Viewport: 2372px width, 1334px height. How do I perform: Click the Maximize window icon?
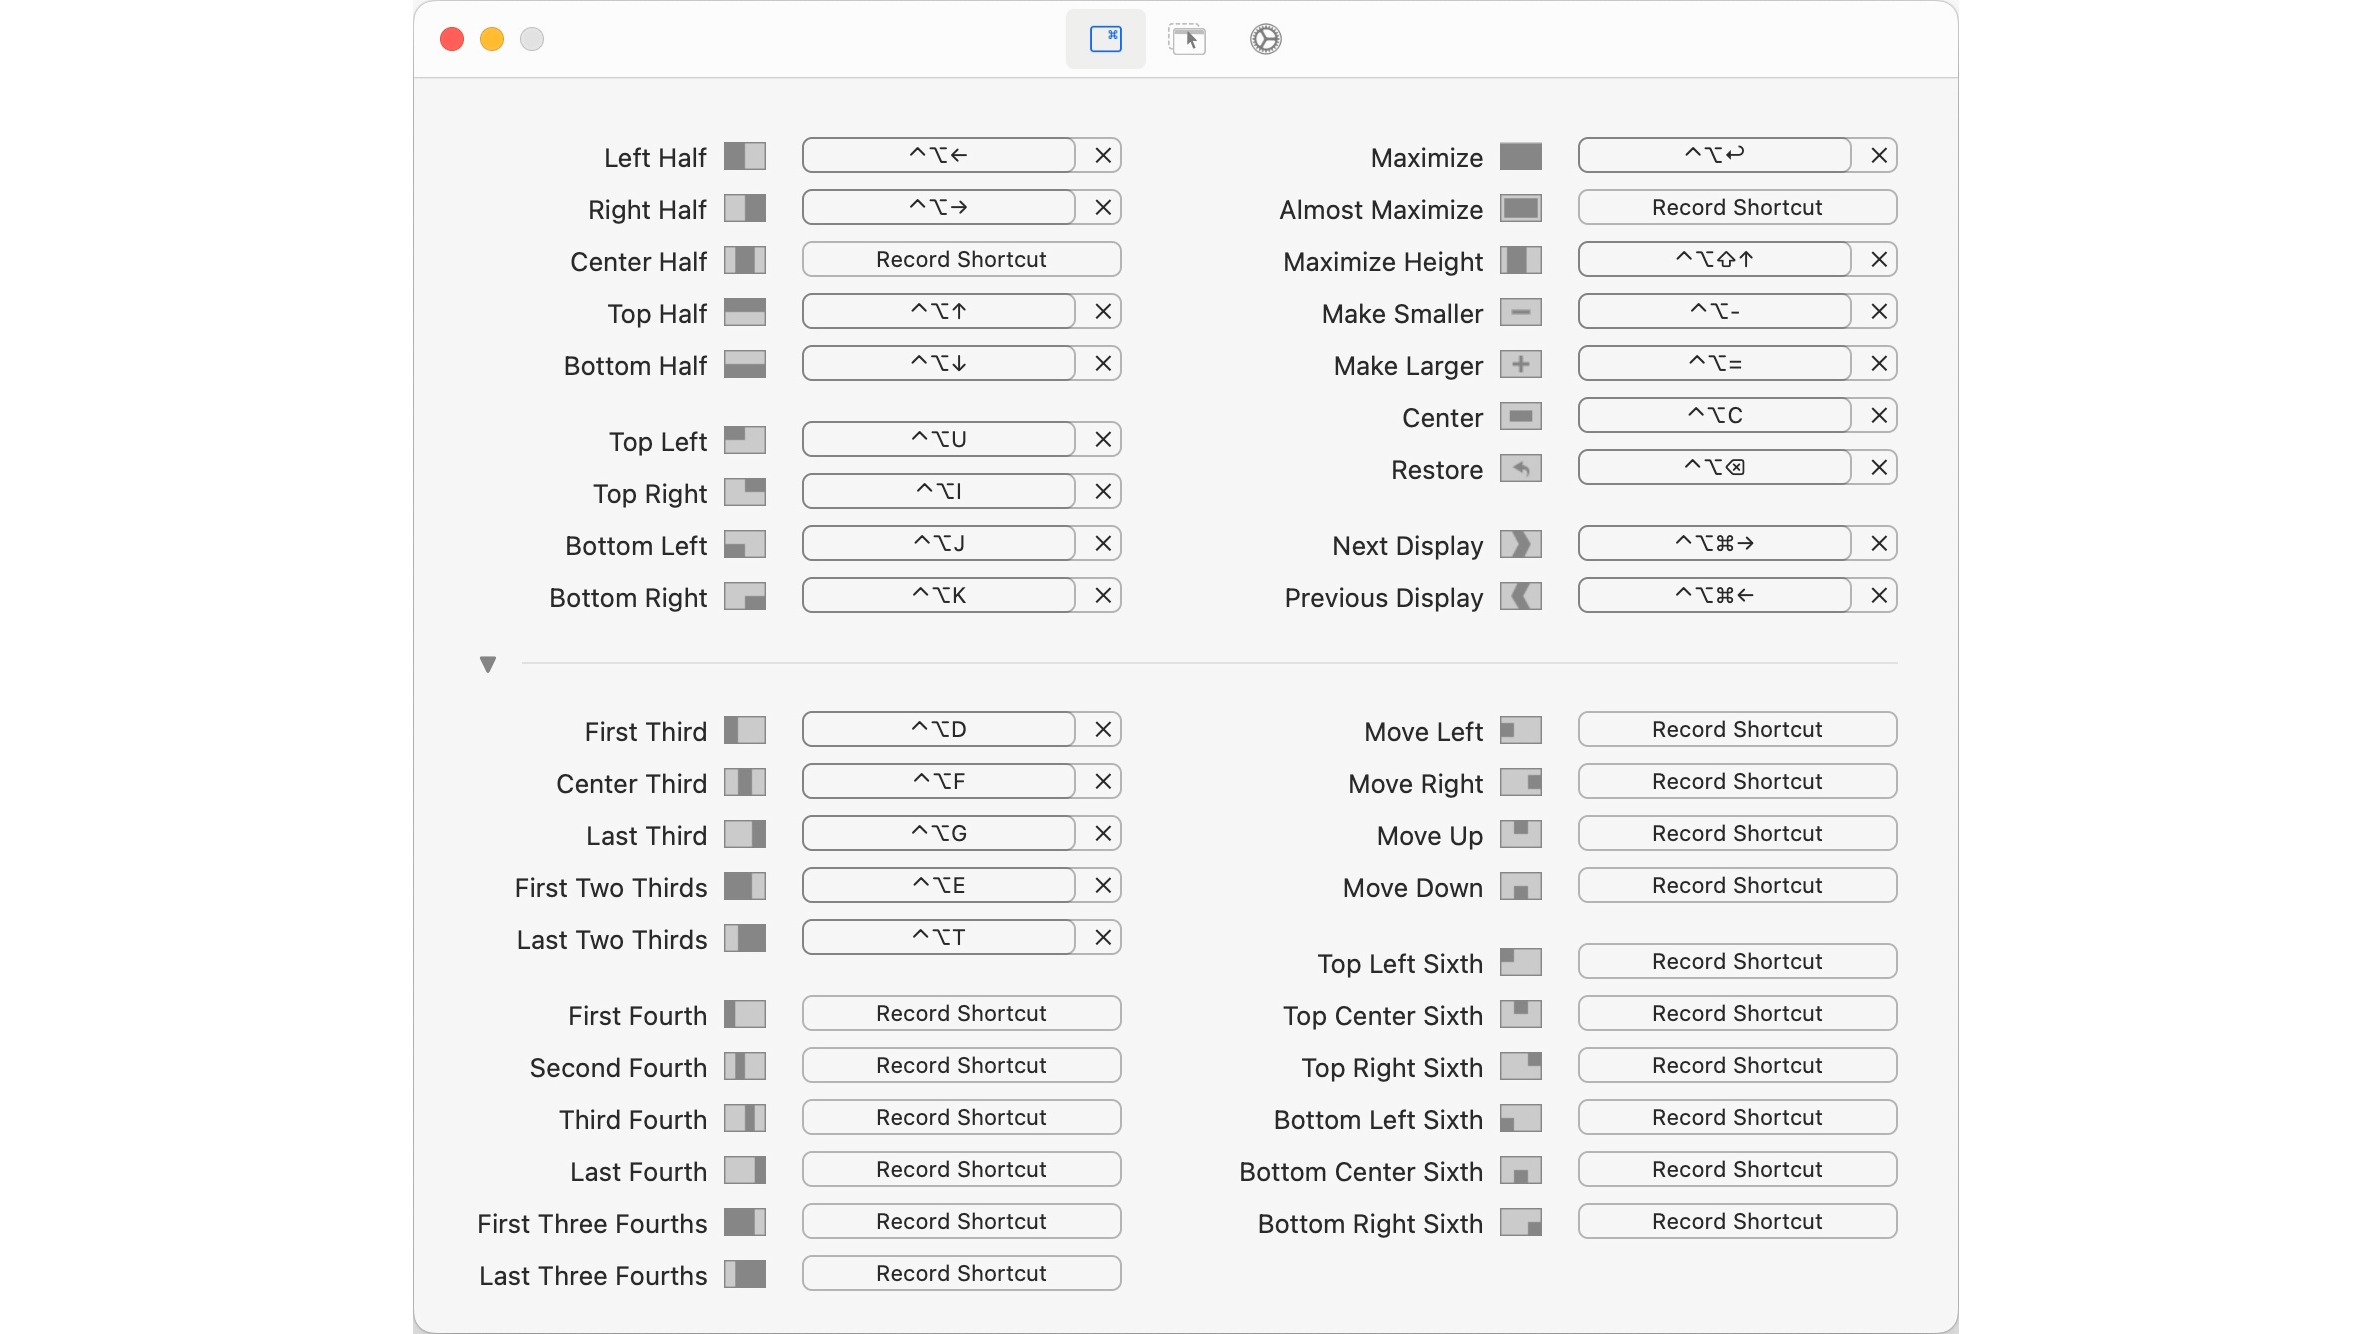point(1521,156)
